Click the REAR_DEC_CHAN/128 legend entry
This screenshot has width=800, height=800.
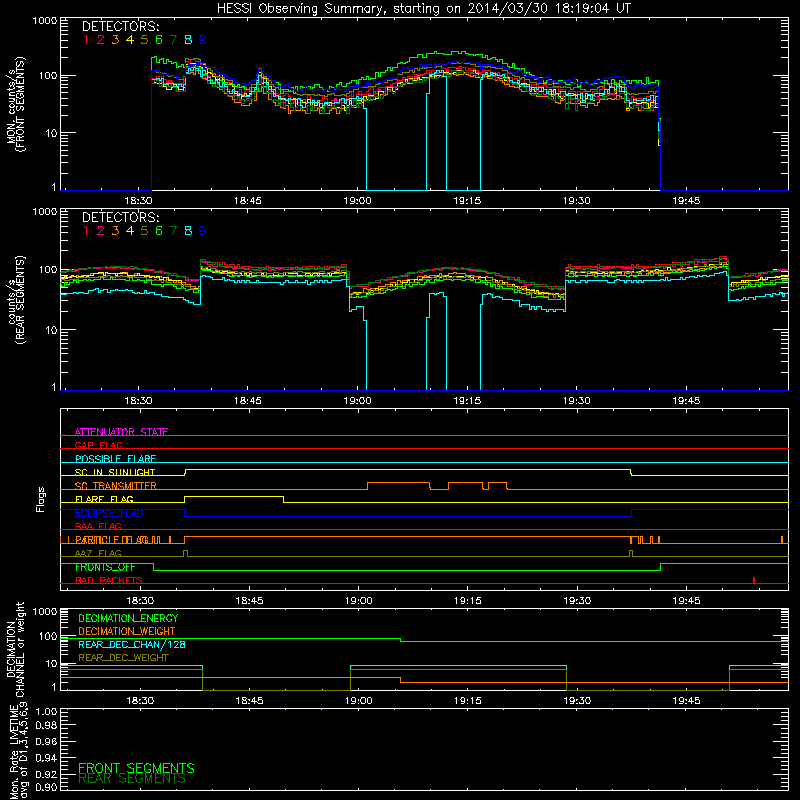132,644
